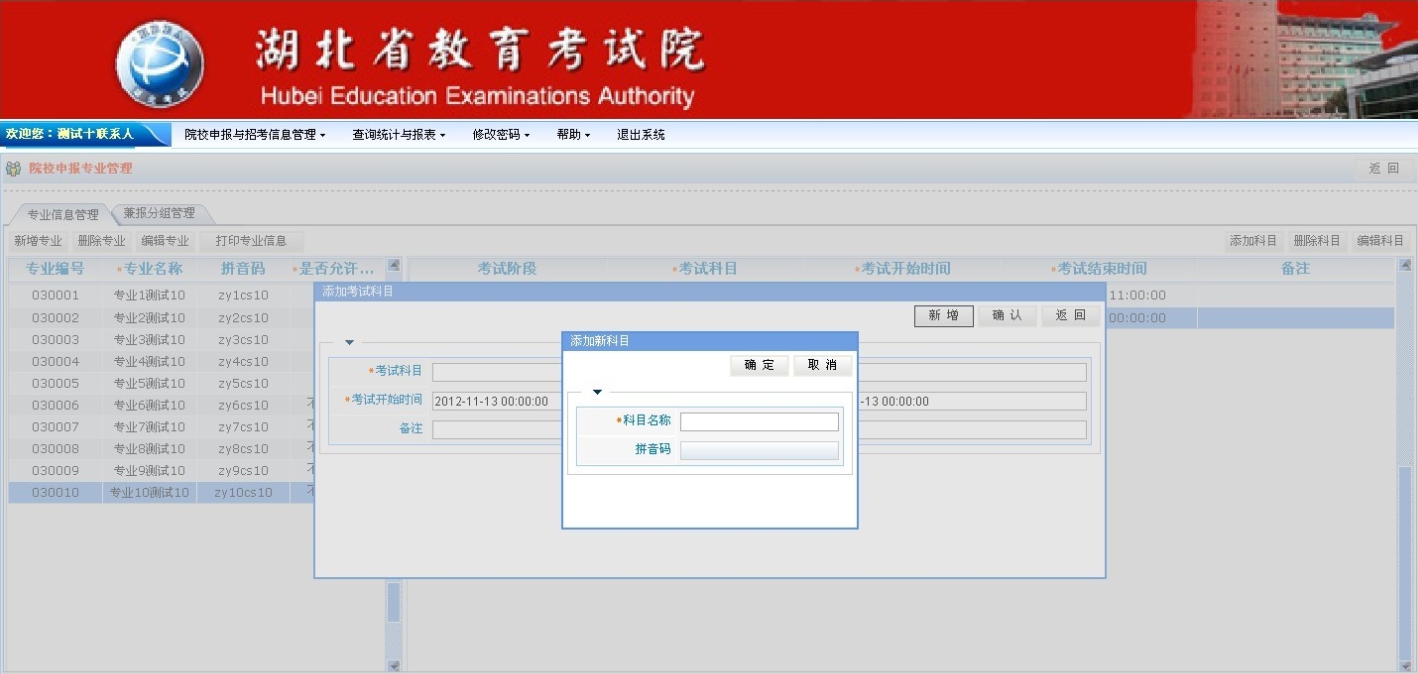Click the 拼音码 text field

click(x=759, y=451)
